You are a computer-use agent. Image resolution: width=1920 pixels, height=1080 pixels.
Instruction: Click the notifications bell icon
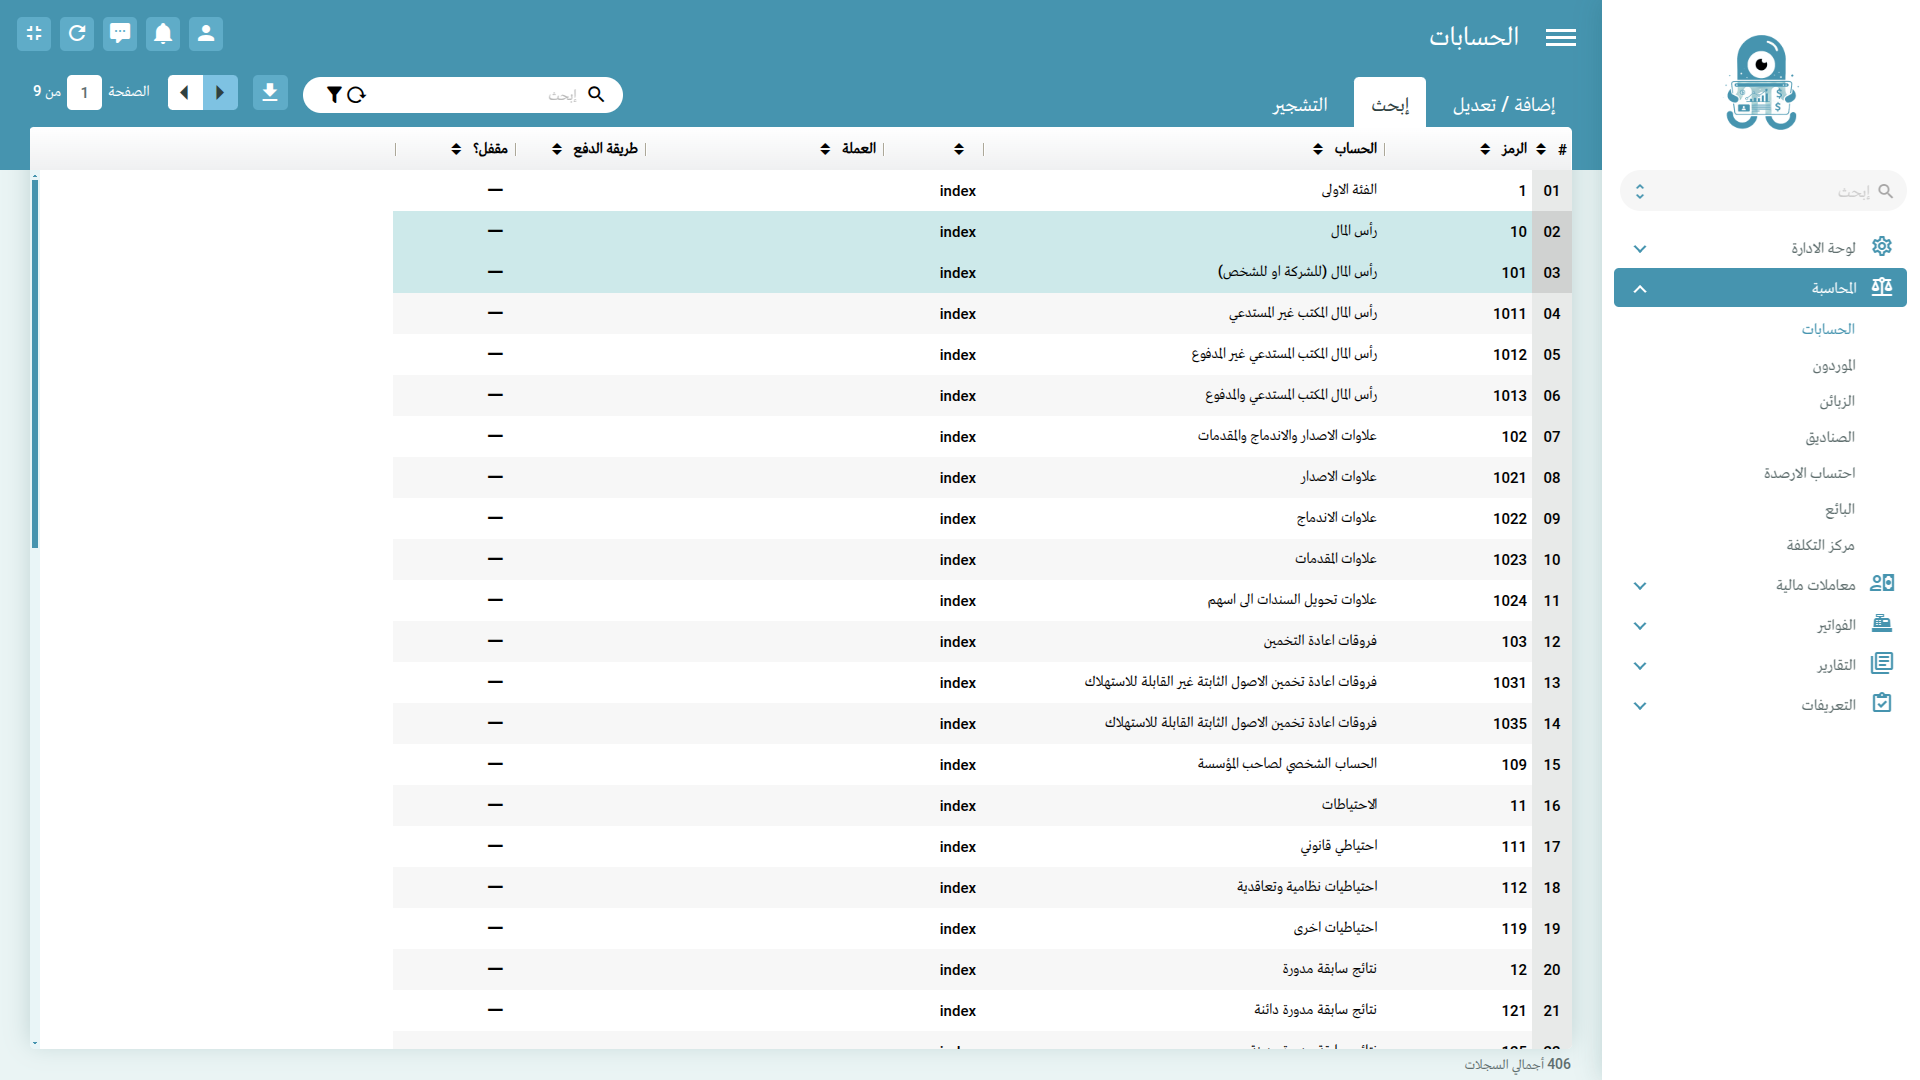pos(163,34)
